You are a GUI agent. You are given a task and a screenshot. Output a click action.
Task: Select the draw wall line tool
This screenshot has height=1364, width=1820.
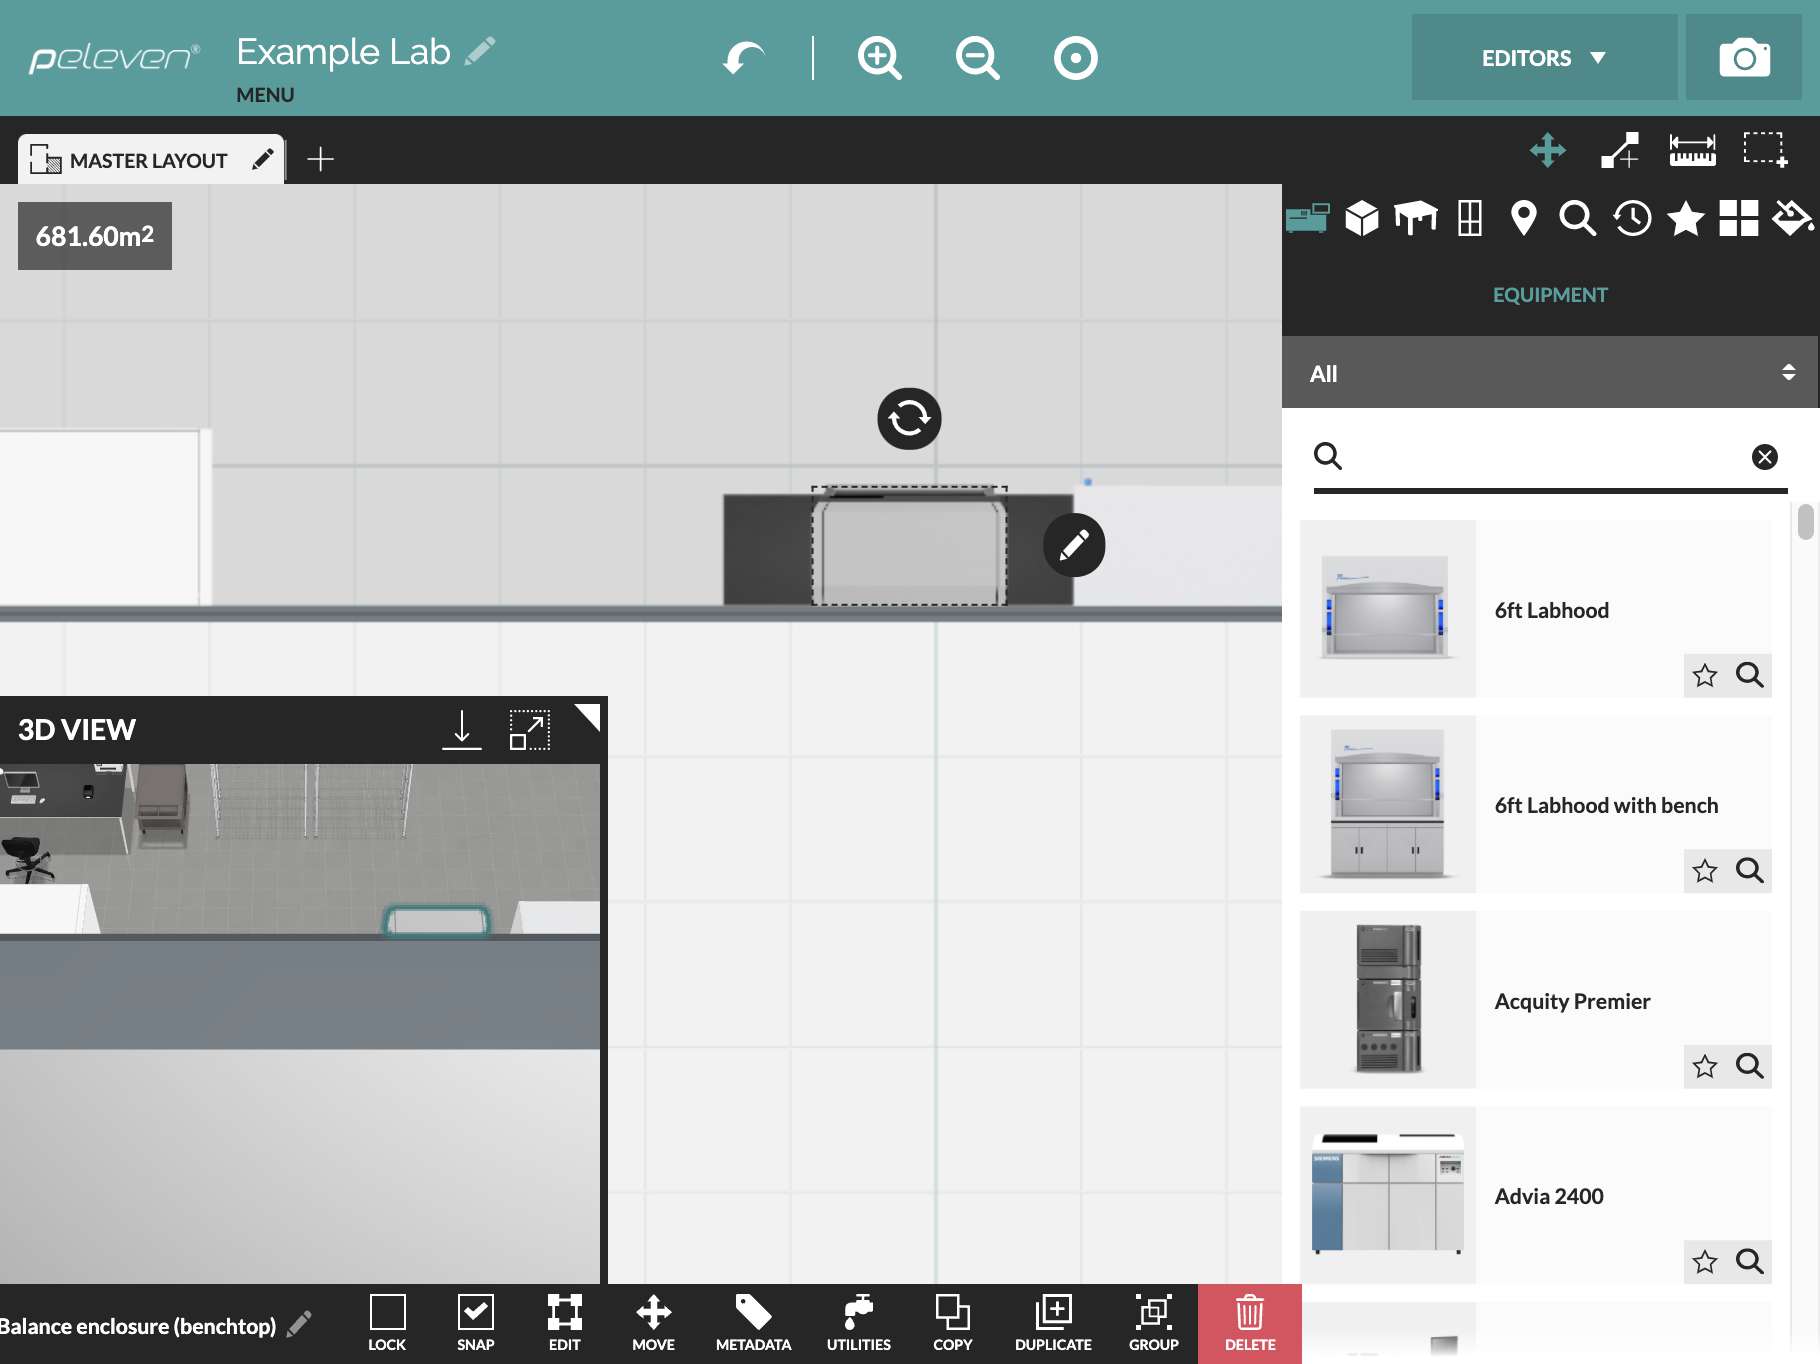pyautogui.click(x=1620, y=150)
